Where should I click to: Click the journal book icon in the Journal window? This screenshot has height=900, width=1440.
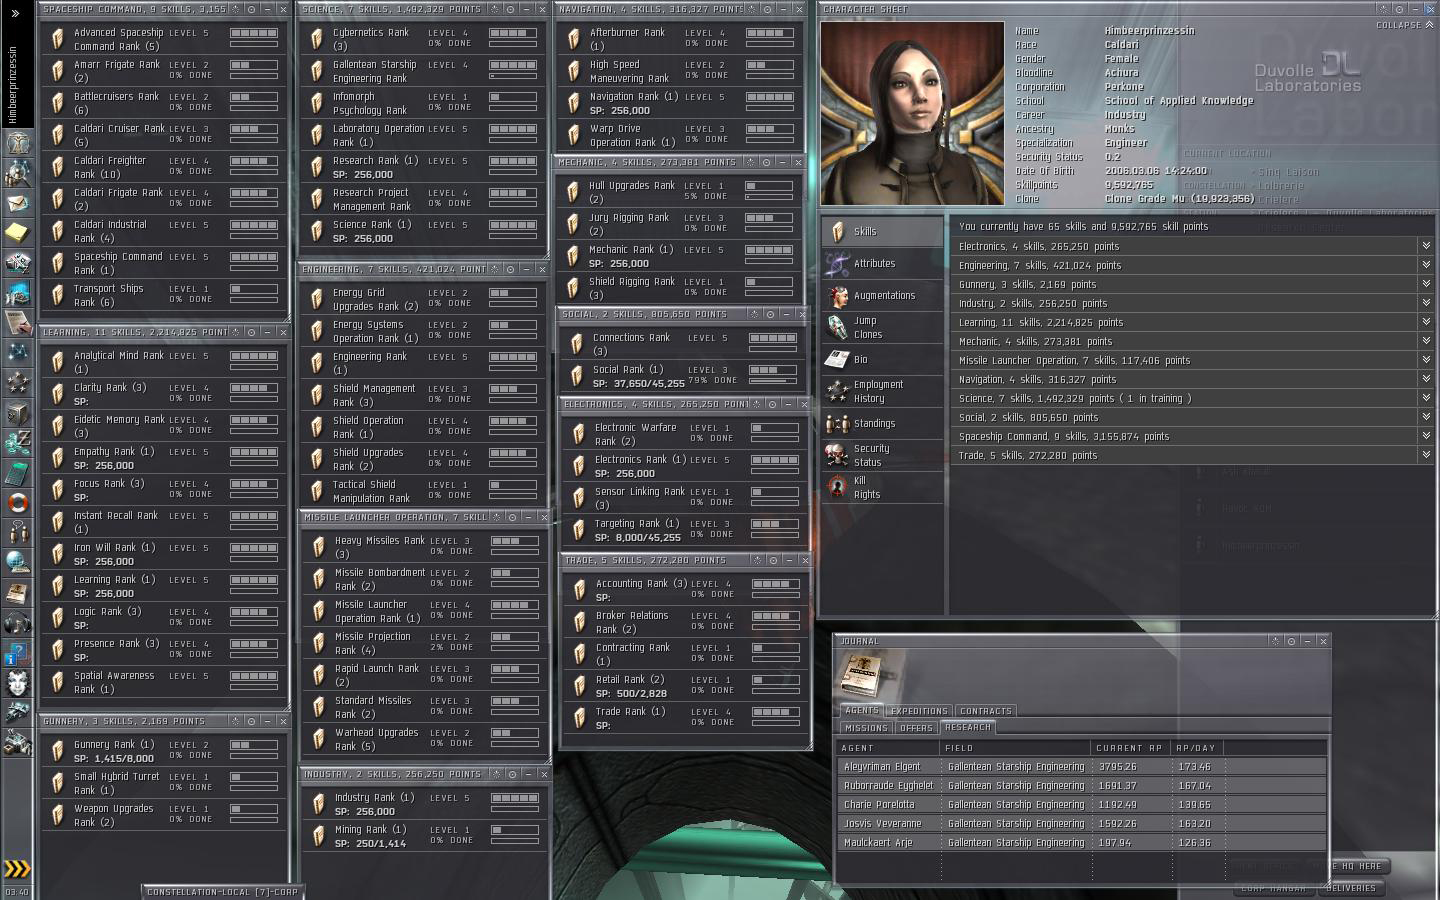859,675
